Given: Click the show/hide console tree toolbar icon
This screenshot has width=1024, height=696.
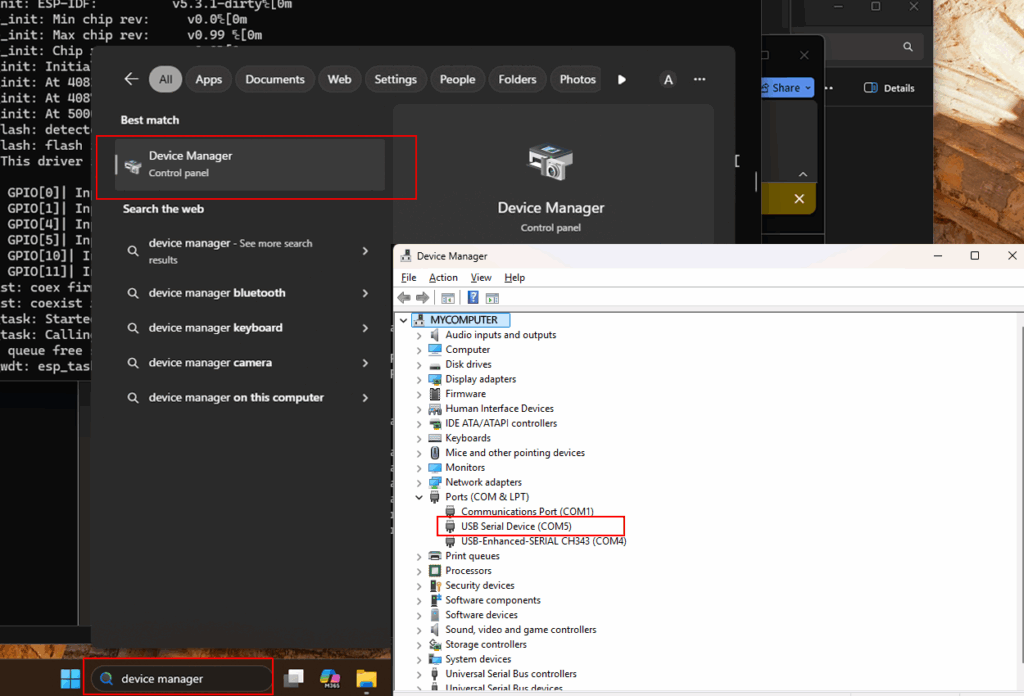Looking at the screenshot, I should [449, 298].
